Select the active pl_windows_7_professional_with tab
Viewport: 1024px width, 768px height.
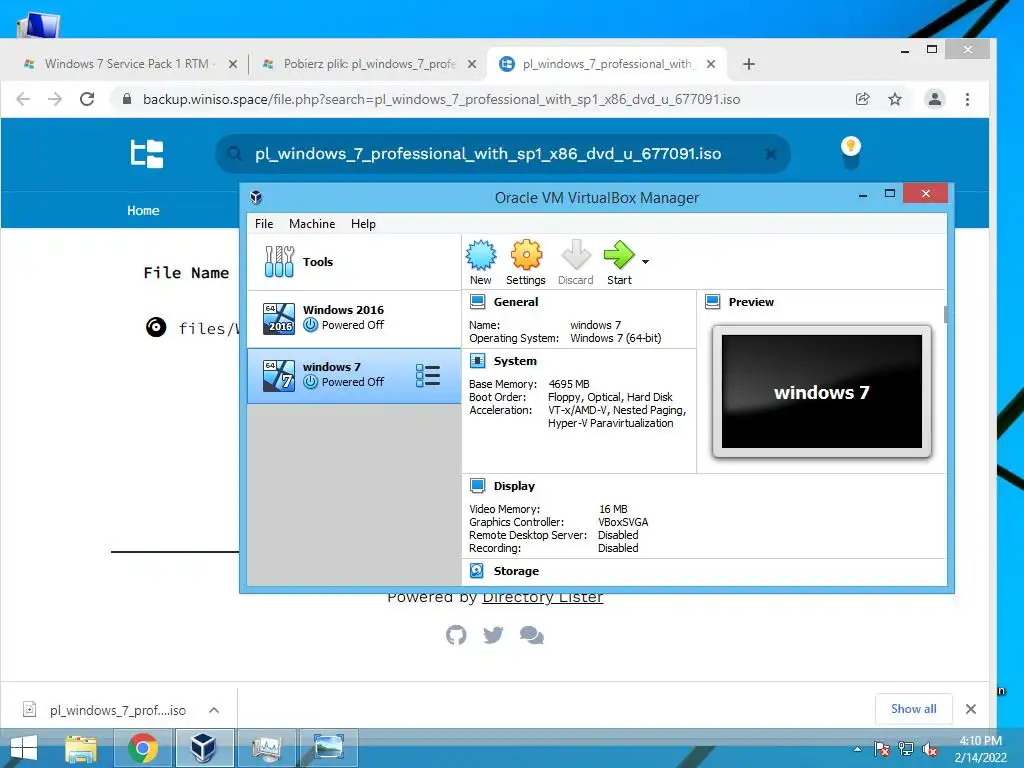click(607, 64)
